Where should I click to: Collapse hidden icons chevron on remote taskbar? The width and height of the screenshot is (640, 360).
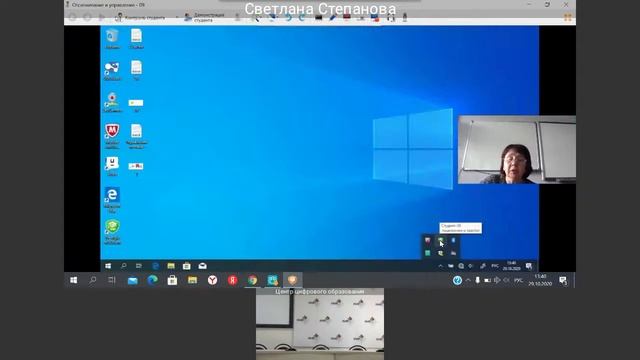click(440, 266)
